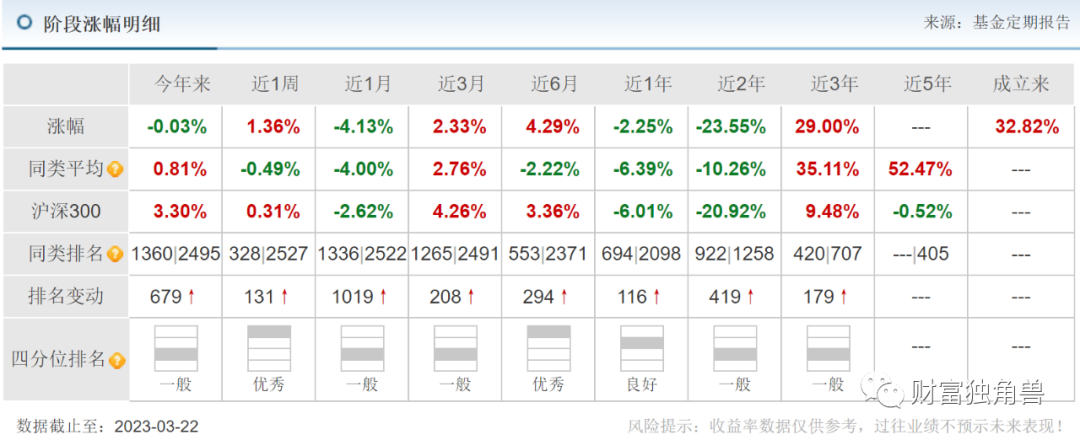Click 来源：基金定期报告 source text
The width and height of the screenshot is (1080, 440).
pyautogui.click(x=996, y=23)
